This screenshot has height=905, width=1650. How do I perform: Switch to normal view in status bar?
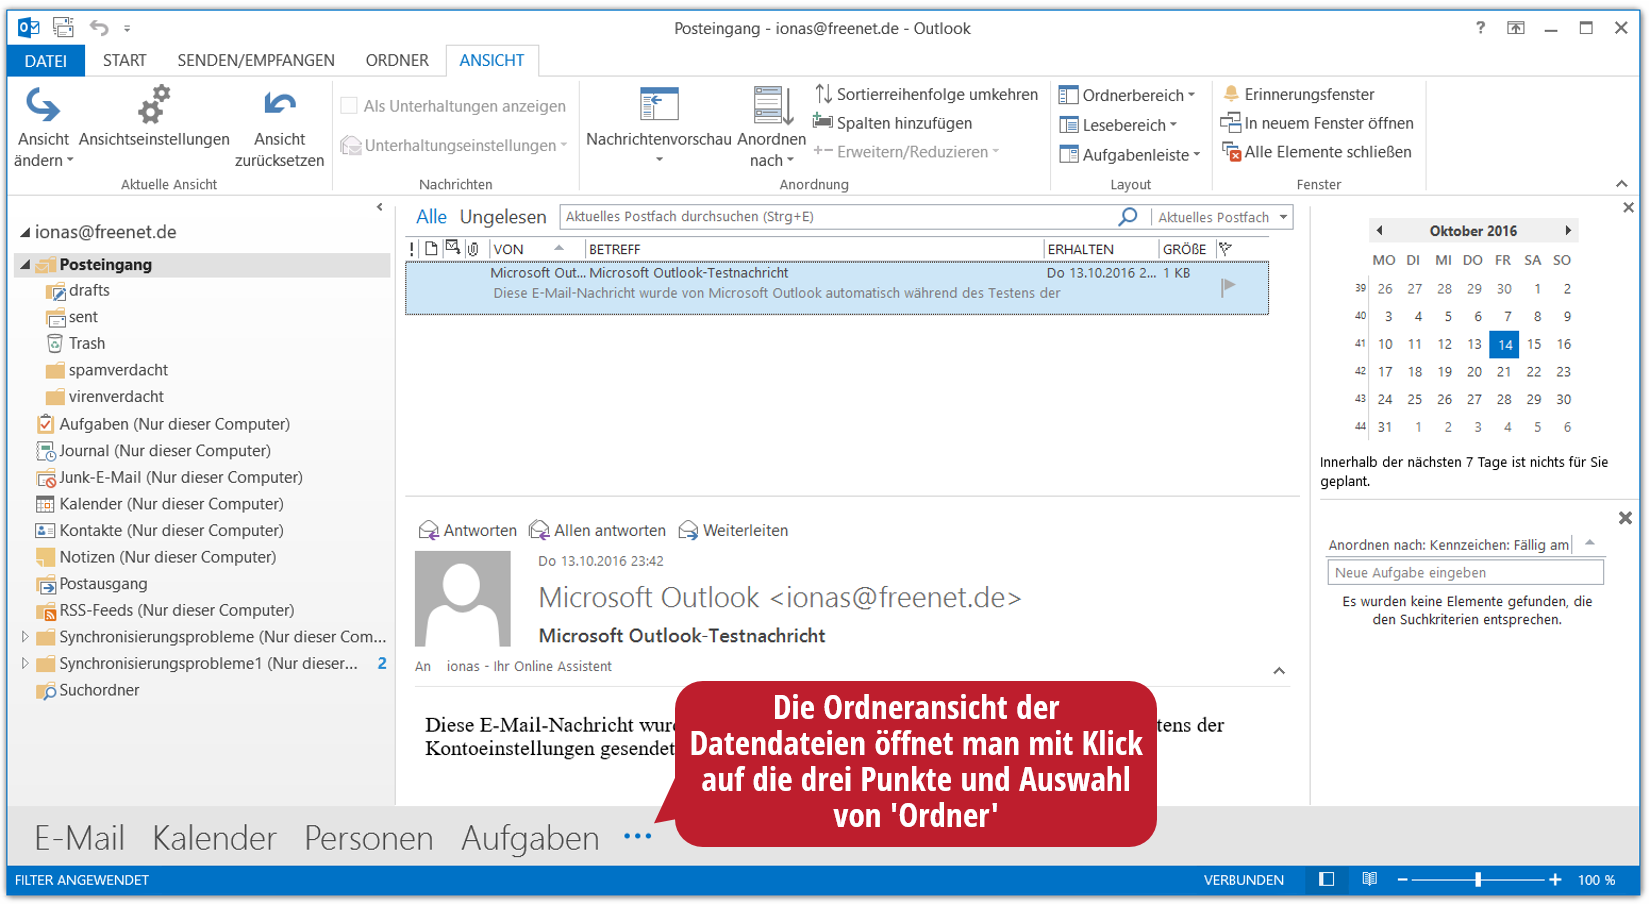pos(1326,879)
